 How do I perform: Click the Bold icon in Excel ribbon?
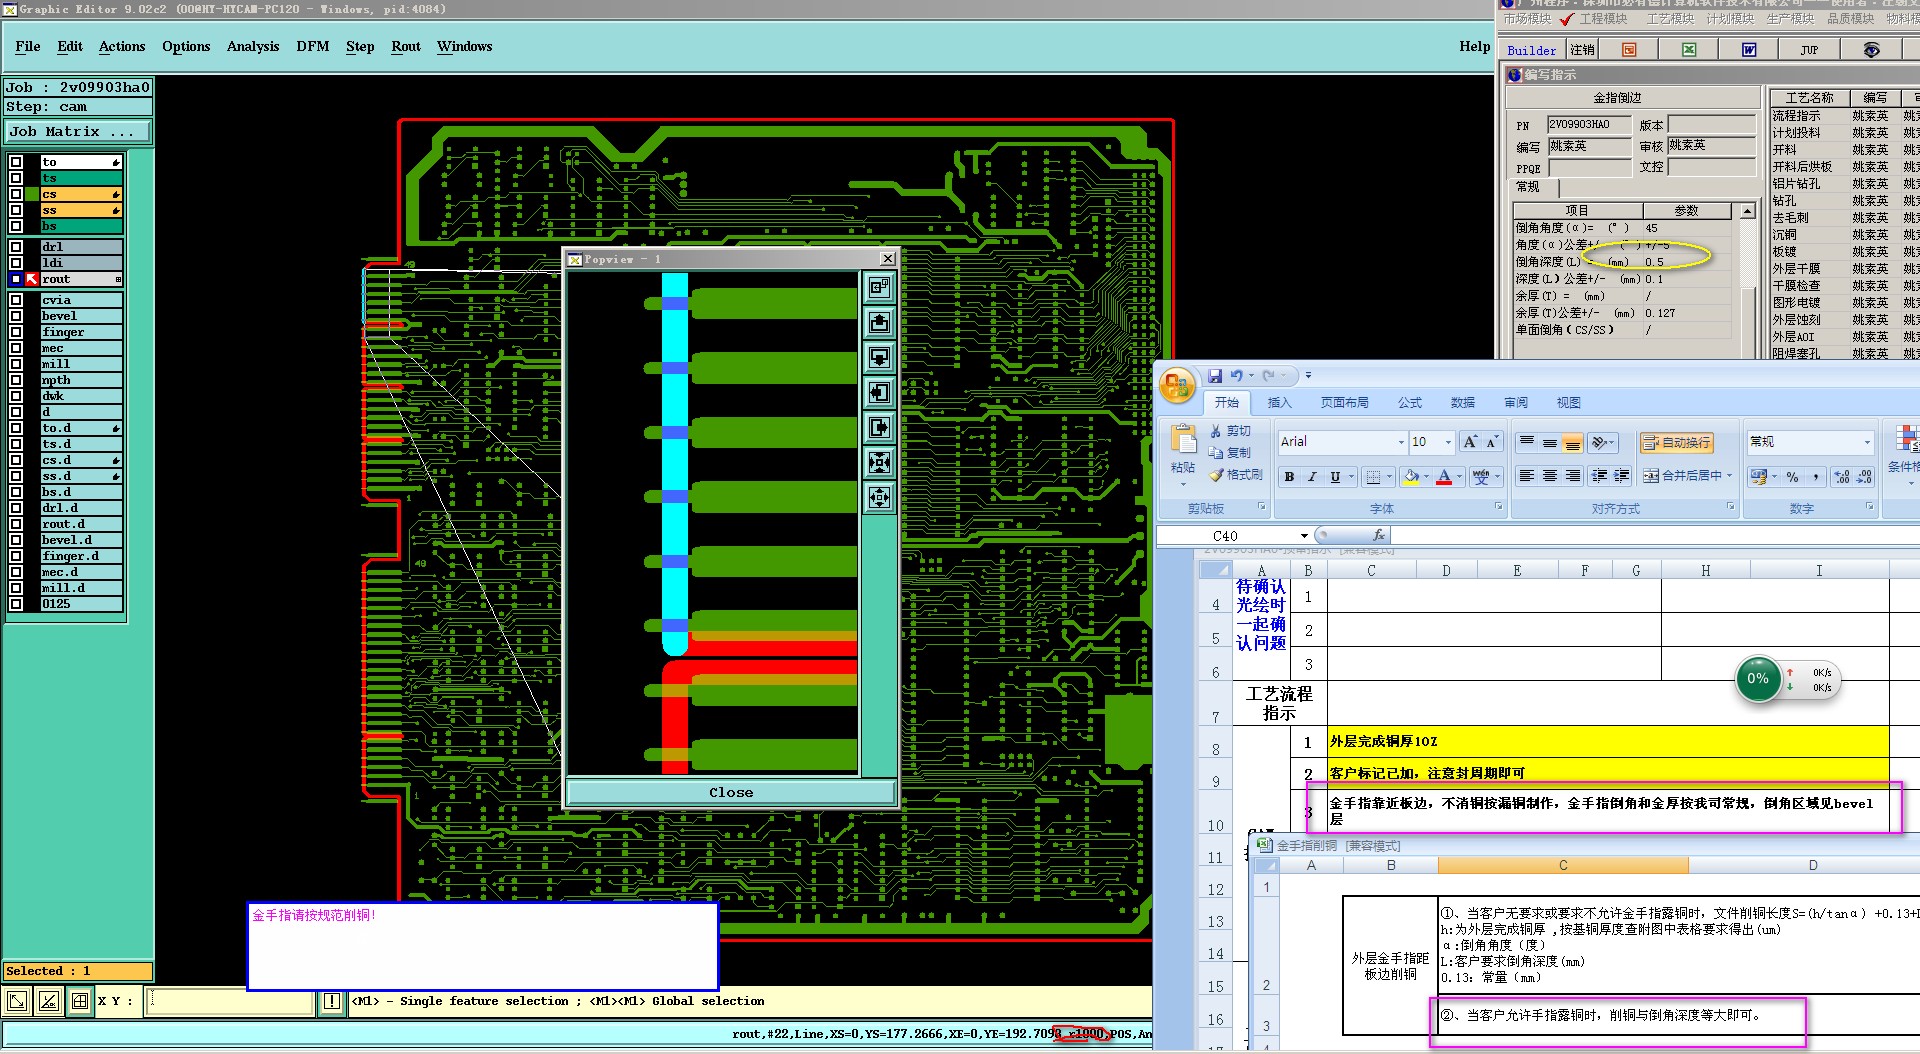tap(1289, 477)
